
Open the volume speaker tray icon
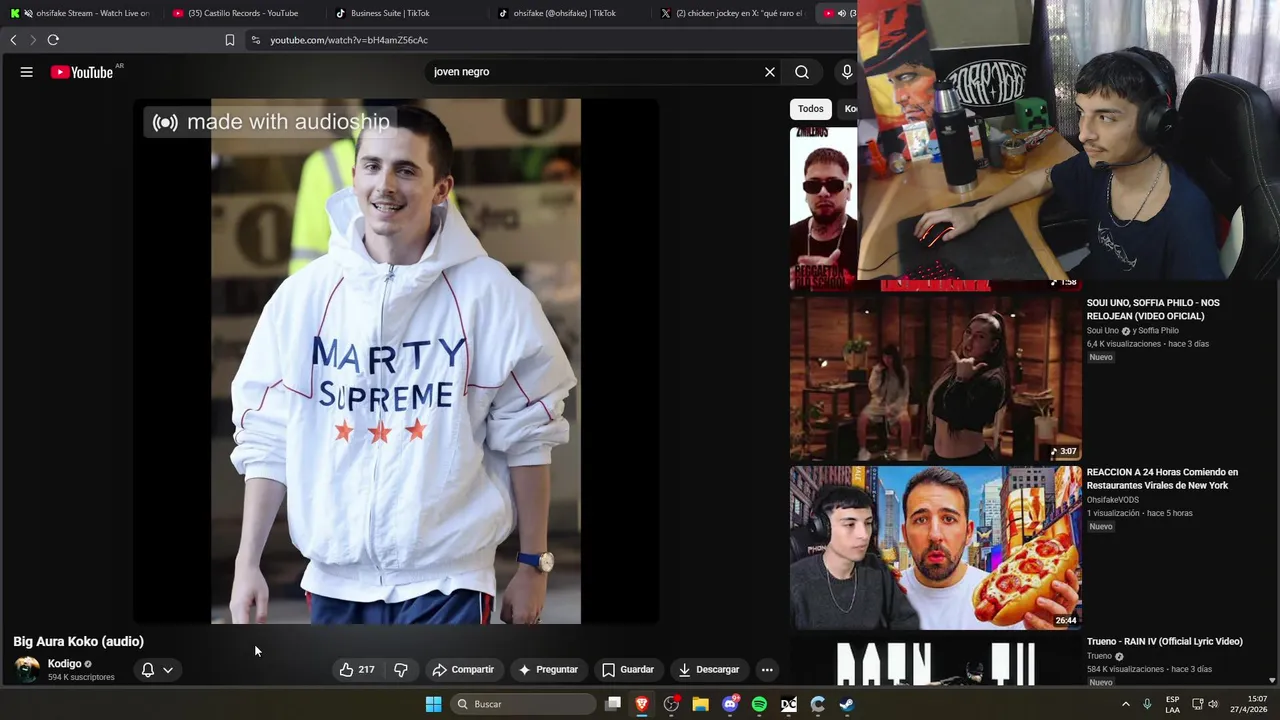[x=1214, y=704]
